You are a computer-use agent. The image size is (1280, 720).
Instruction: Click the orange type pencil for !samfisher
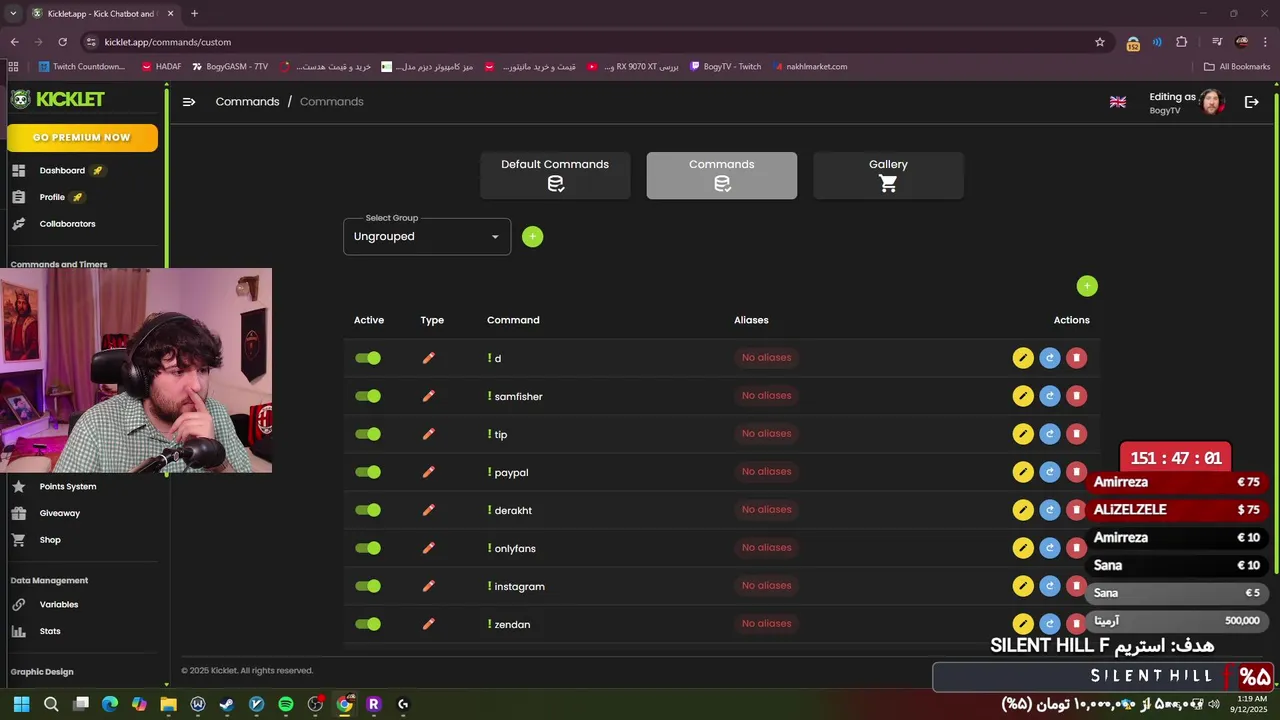(x=429, y=396)
